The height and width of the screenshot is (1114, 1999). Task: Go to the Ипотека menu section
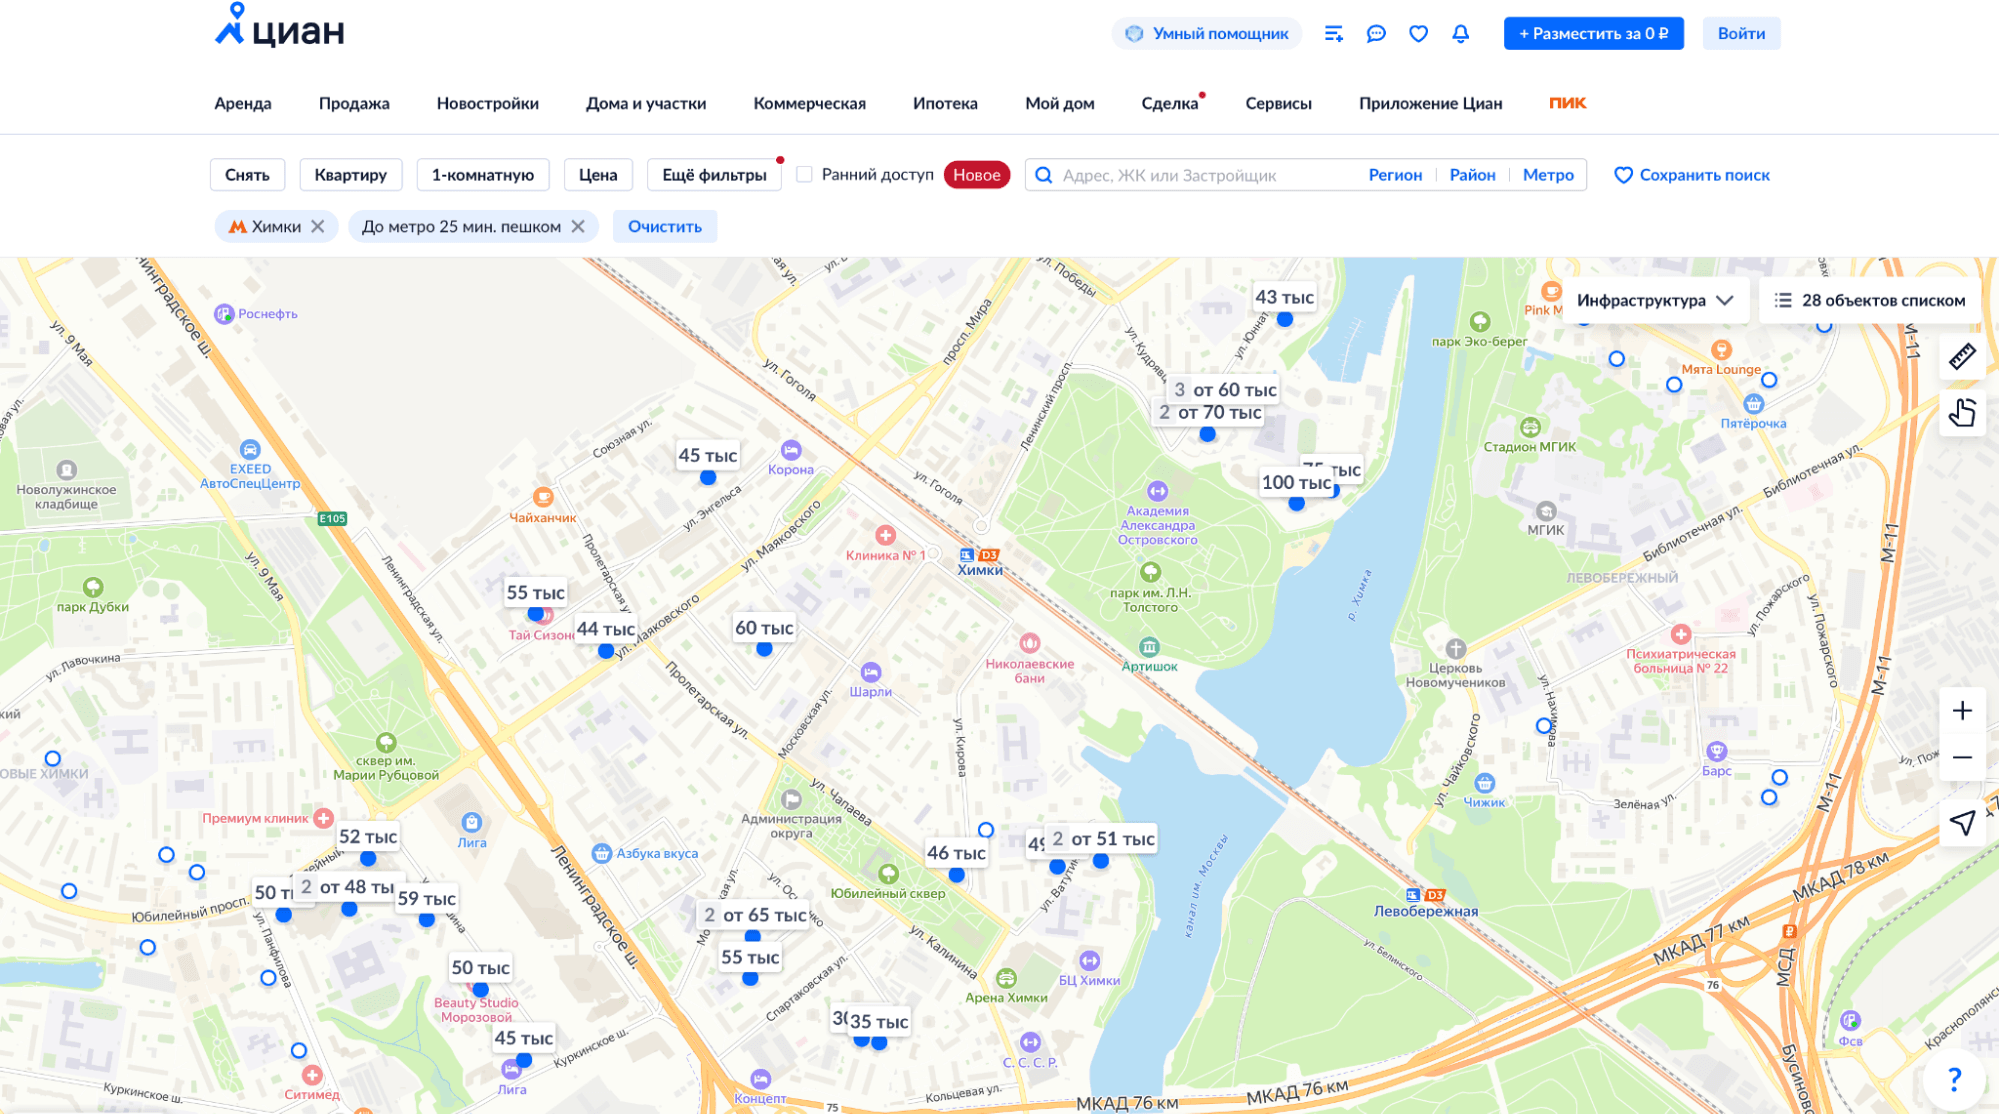point(944,104)
